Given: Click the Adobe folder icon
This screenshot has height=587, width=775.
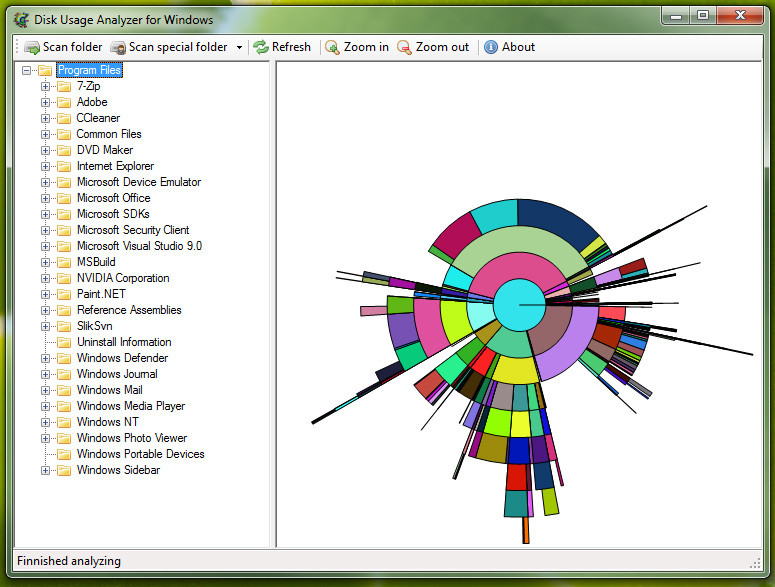Looking at the screenshot, I should click(x=64, y=102).
